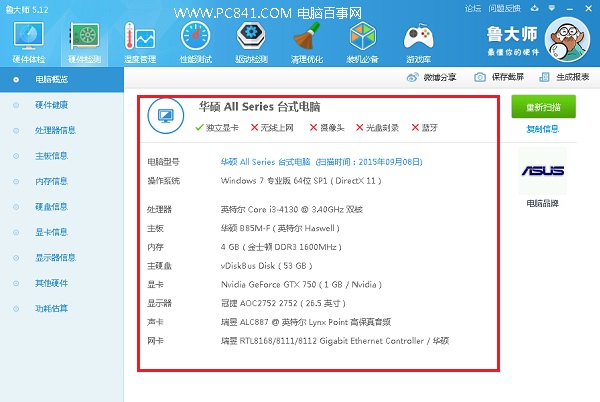The width and height of the screenshot is (600, 402).
Task: Click the Windows 7 专业版 operating system text
Action: pyautogui.click(x=301, y=181)
